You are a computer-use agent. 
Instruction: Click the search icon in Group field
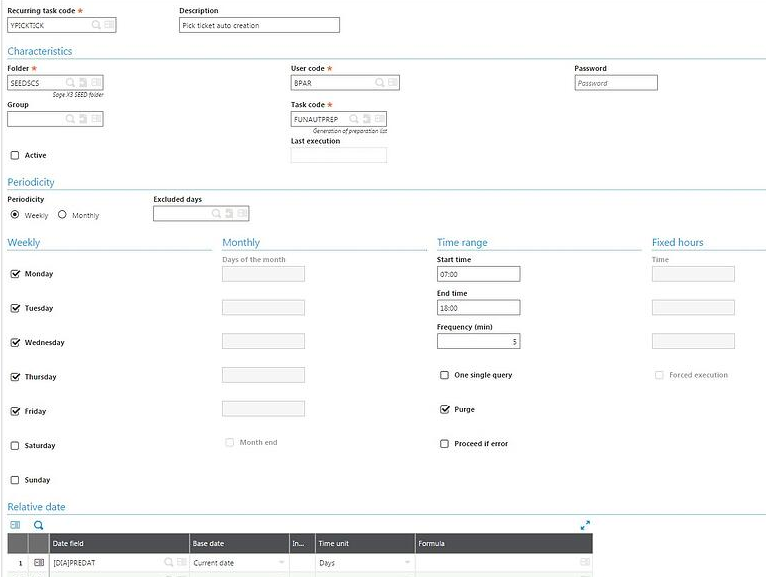(70, 119)
